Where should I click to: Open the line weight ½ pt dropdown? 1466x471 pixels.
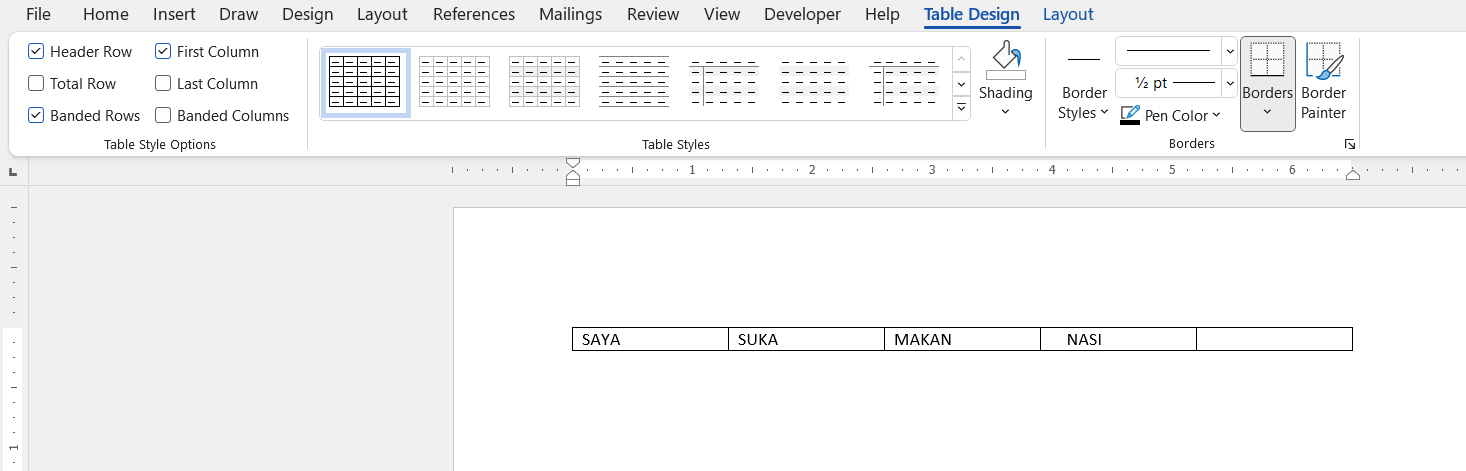1229,83
